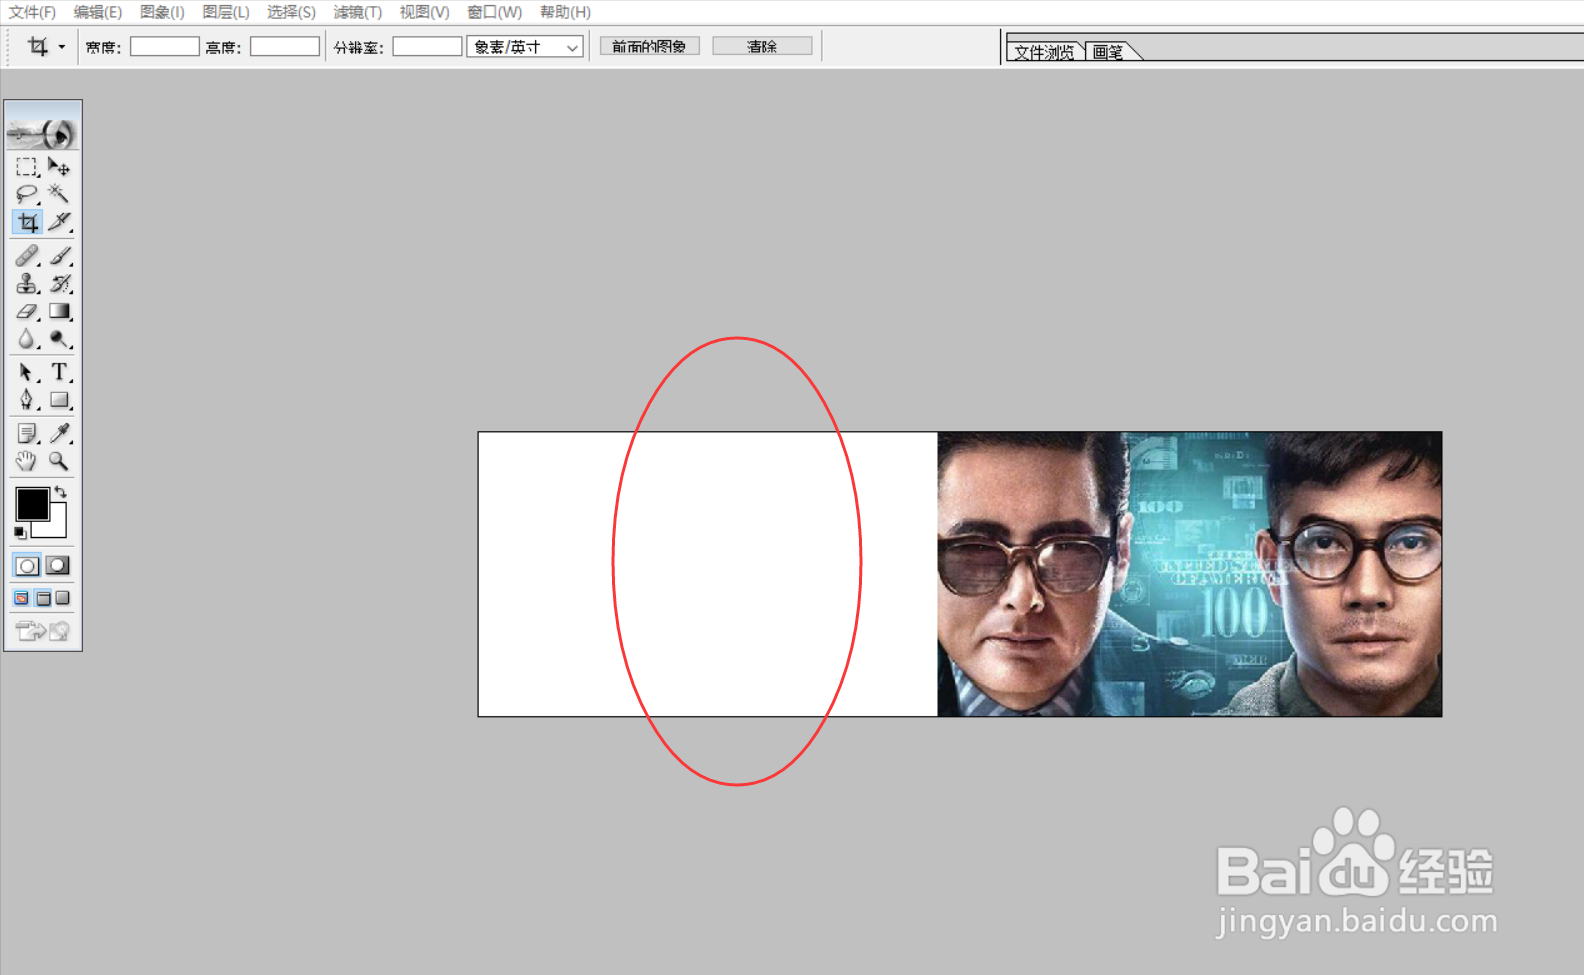Select the Slice tool
1584x975 pixels.
pyautogui.click(x=59, y=222)
